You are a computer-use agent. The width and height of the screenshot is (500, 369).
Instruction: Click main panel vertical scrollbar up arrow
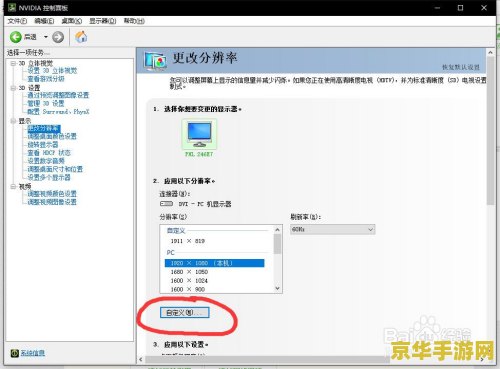pyautogui.click(x=490, y=52)
